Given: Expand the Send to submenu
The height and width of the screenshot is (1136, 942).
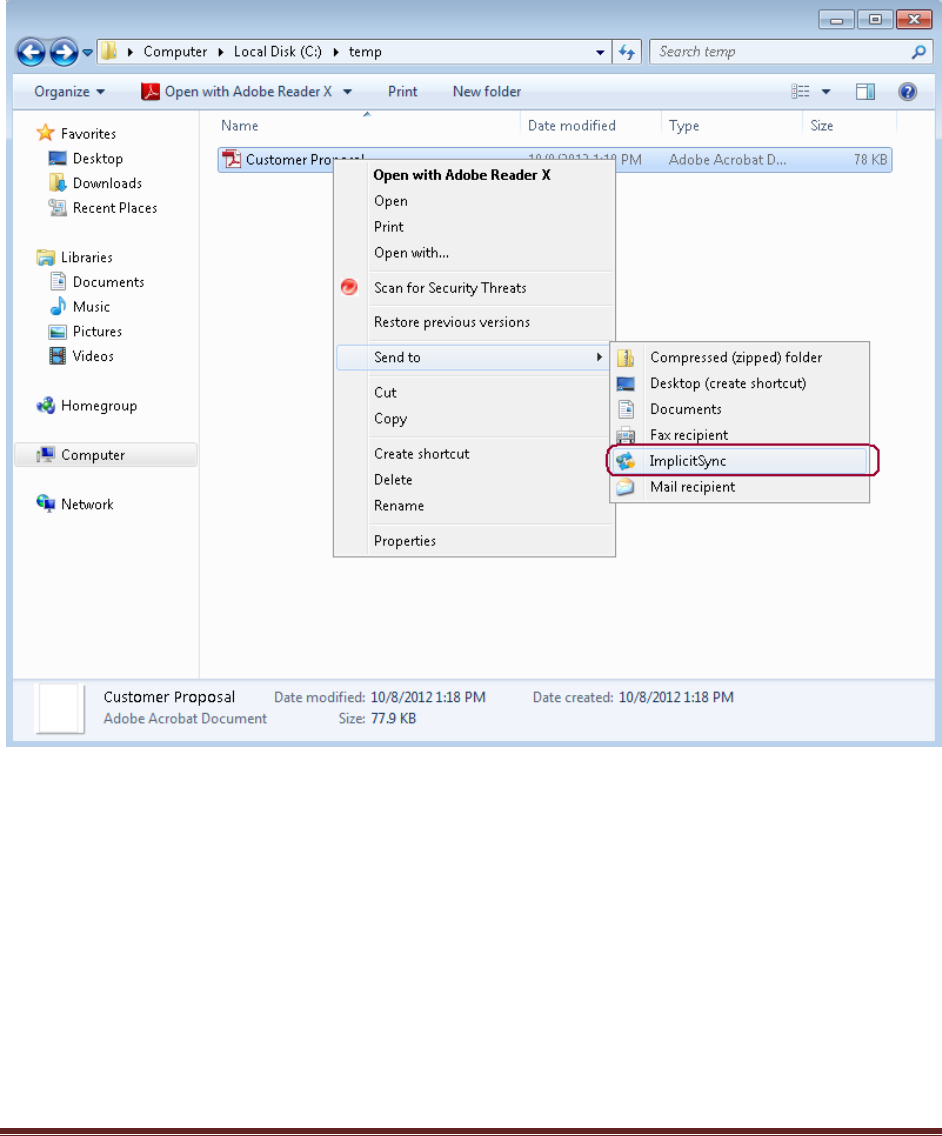Looking at the screenshot, I should click(472, 357).
